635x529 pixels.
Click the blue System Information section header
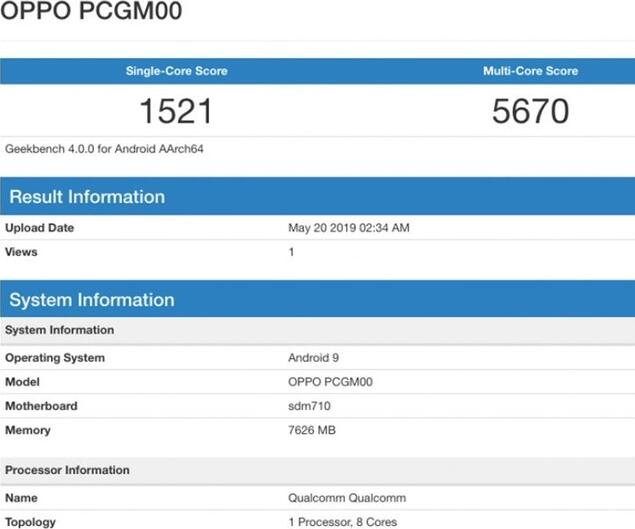[x=318, y=299]
